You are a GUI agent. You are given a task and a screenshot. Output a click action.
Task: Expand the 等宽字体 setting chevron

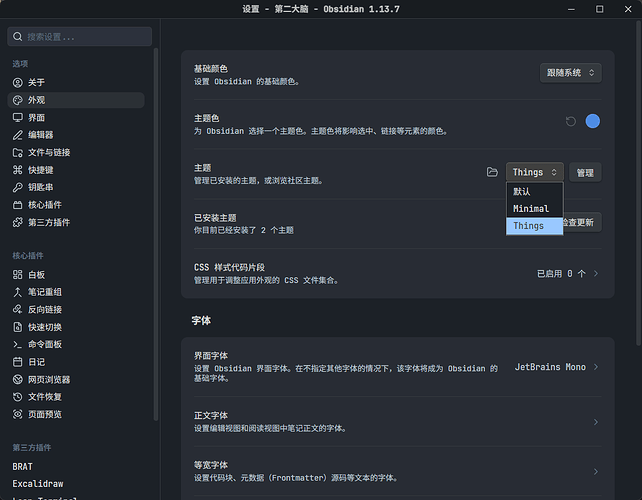[x=596, y=472]
